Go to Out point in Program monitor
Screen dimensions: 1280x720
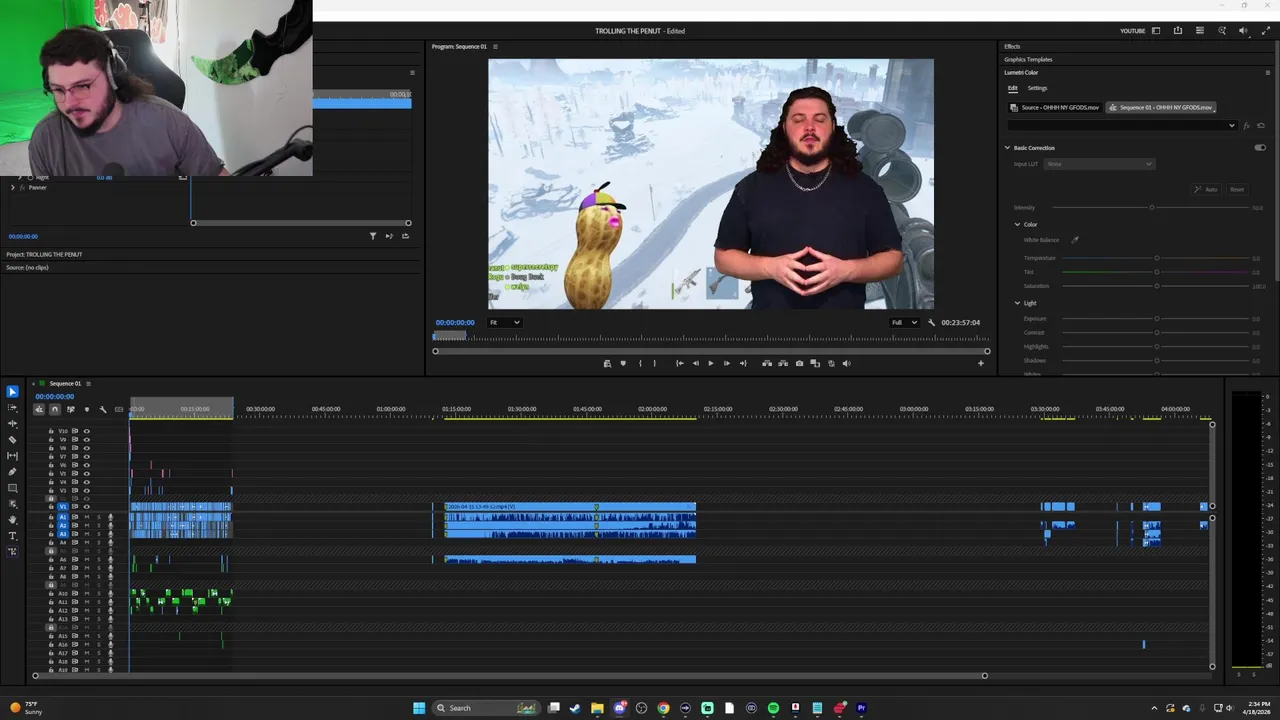743,363
